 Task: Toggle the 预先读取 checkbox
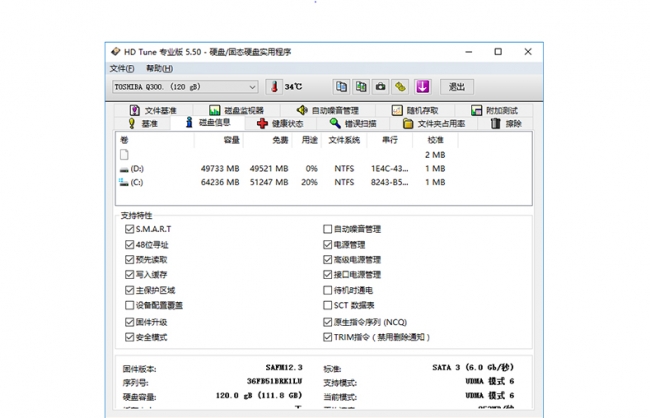pyautogui.click(x=129, y=260)
